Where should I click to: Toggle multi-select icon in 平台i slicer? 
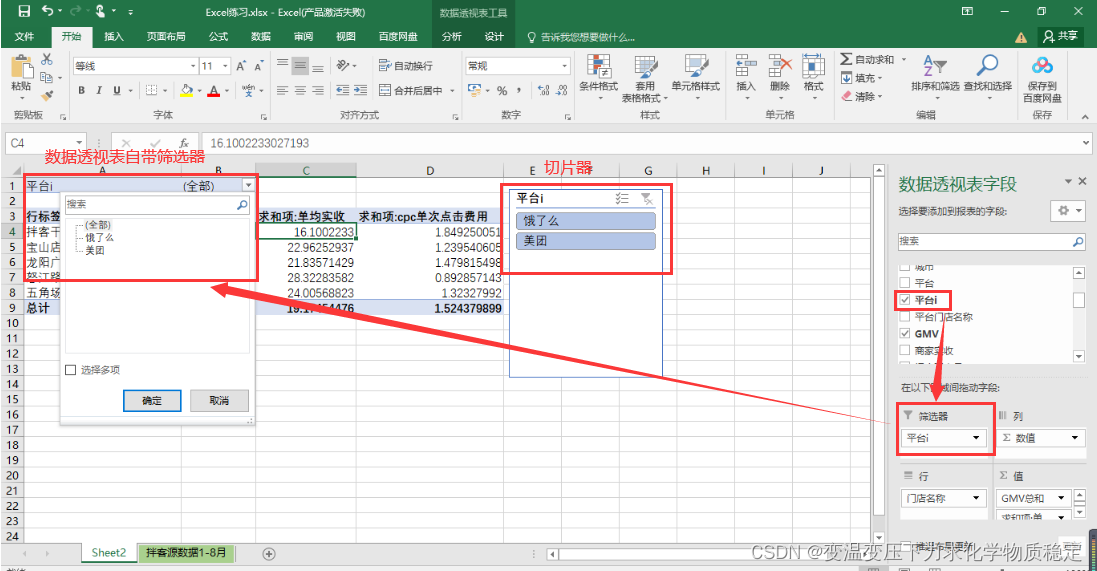click(622, 199)
